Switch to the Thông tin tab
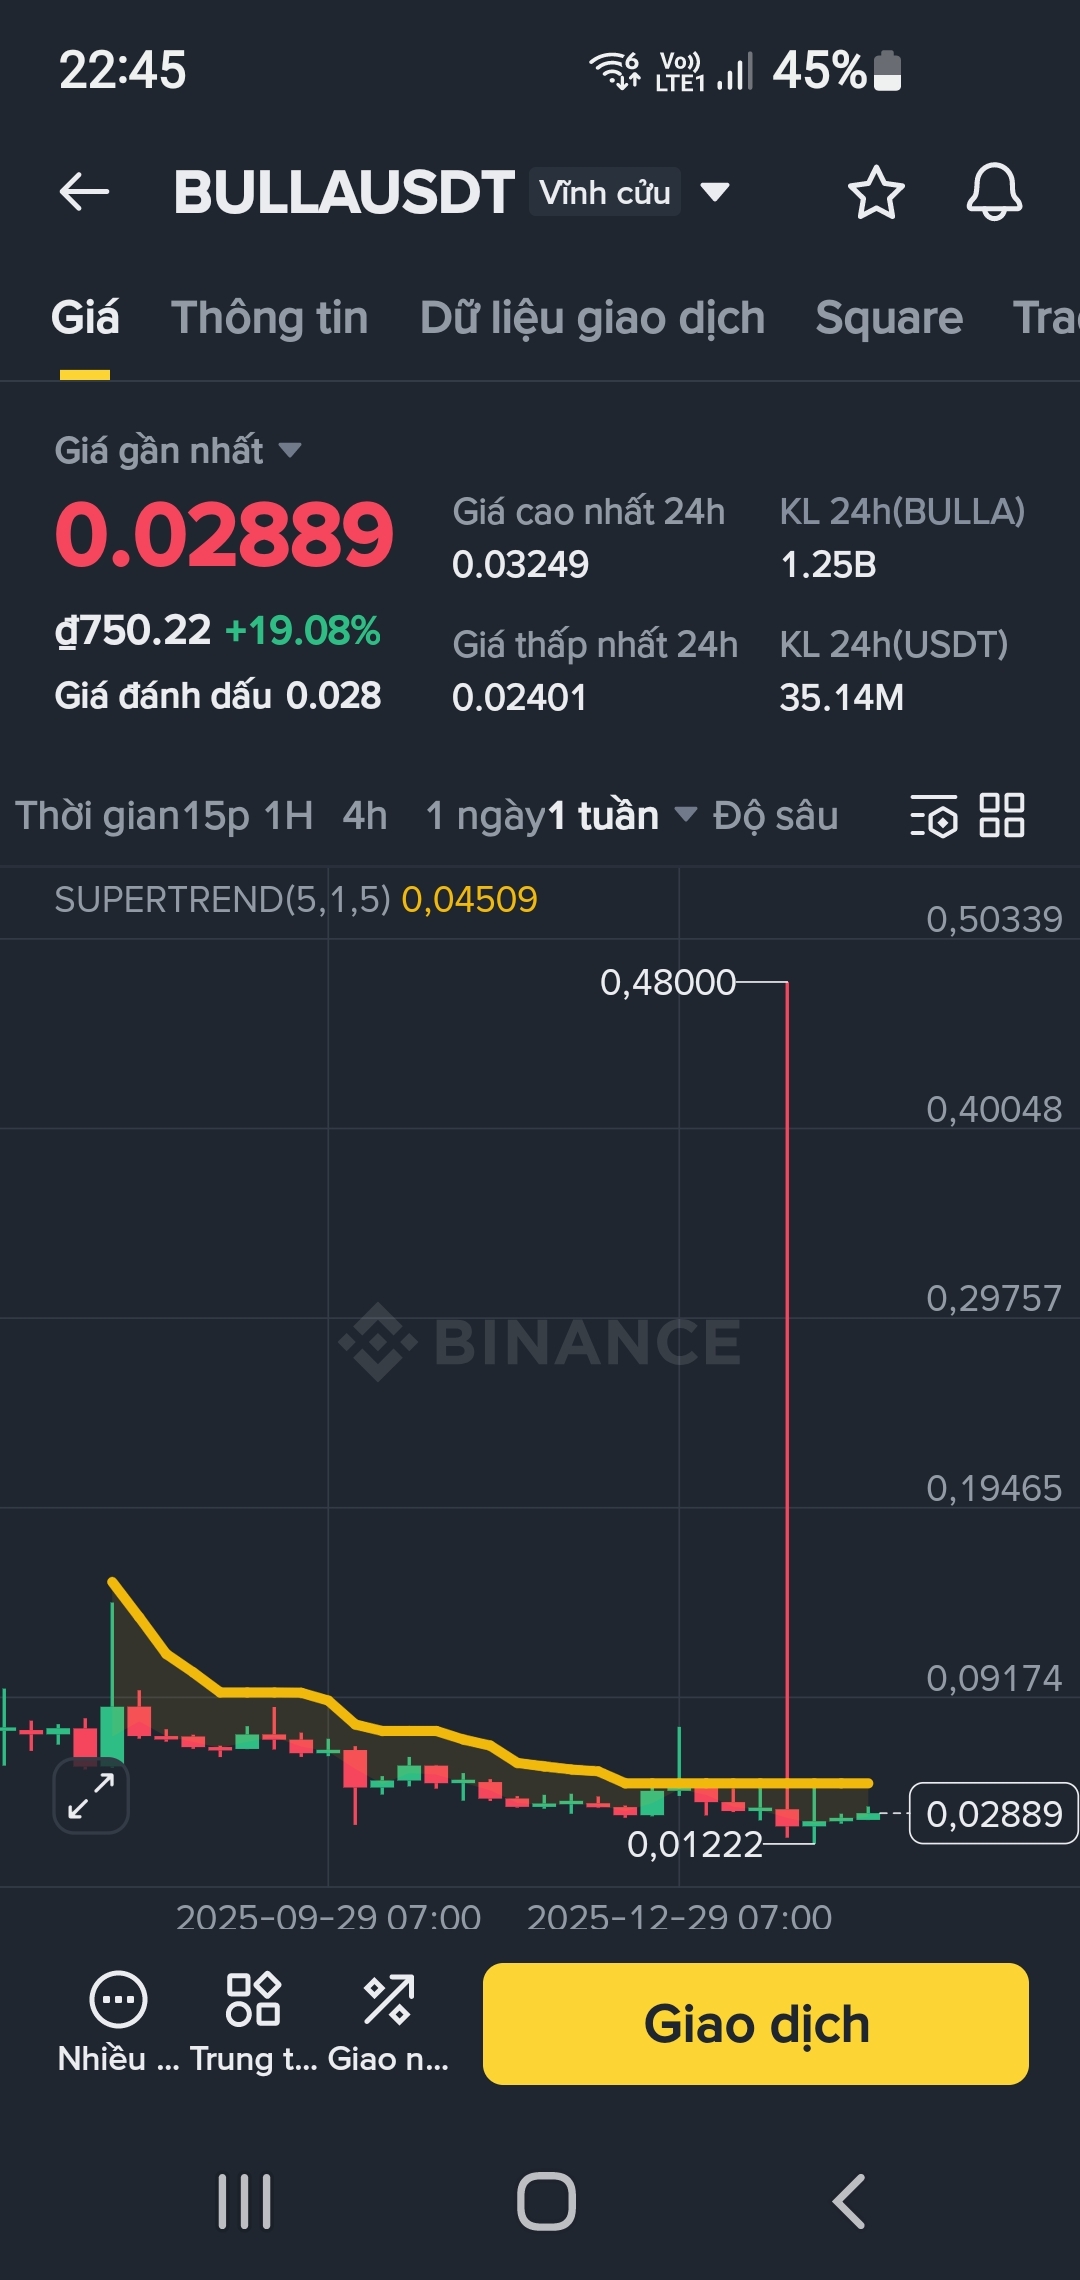1080x2280 pixels. (x=270, y=318)
